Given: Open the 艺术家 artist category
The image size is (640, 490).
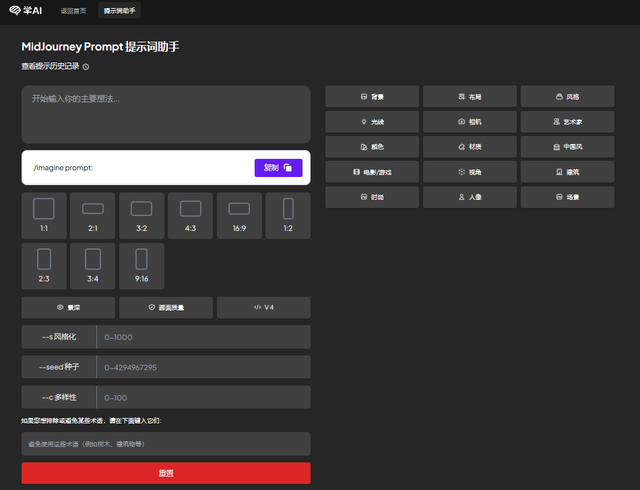Looking at the screenshot, I should click(x=567, y=122).
